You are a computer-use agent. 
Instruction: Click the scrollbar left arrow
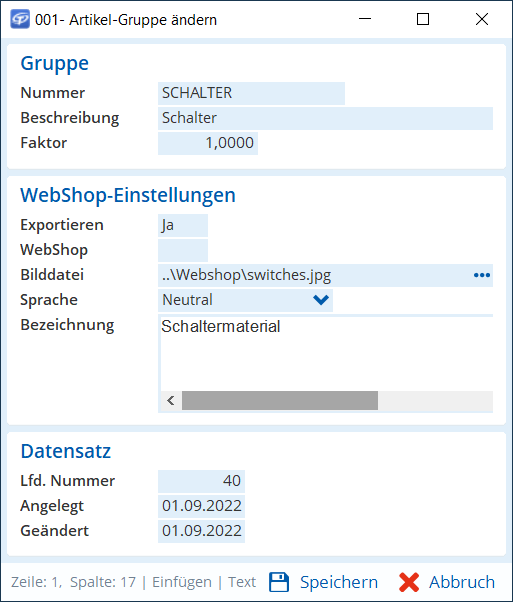point(171,401)
